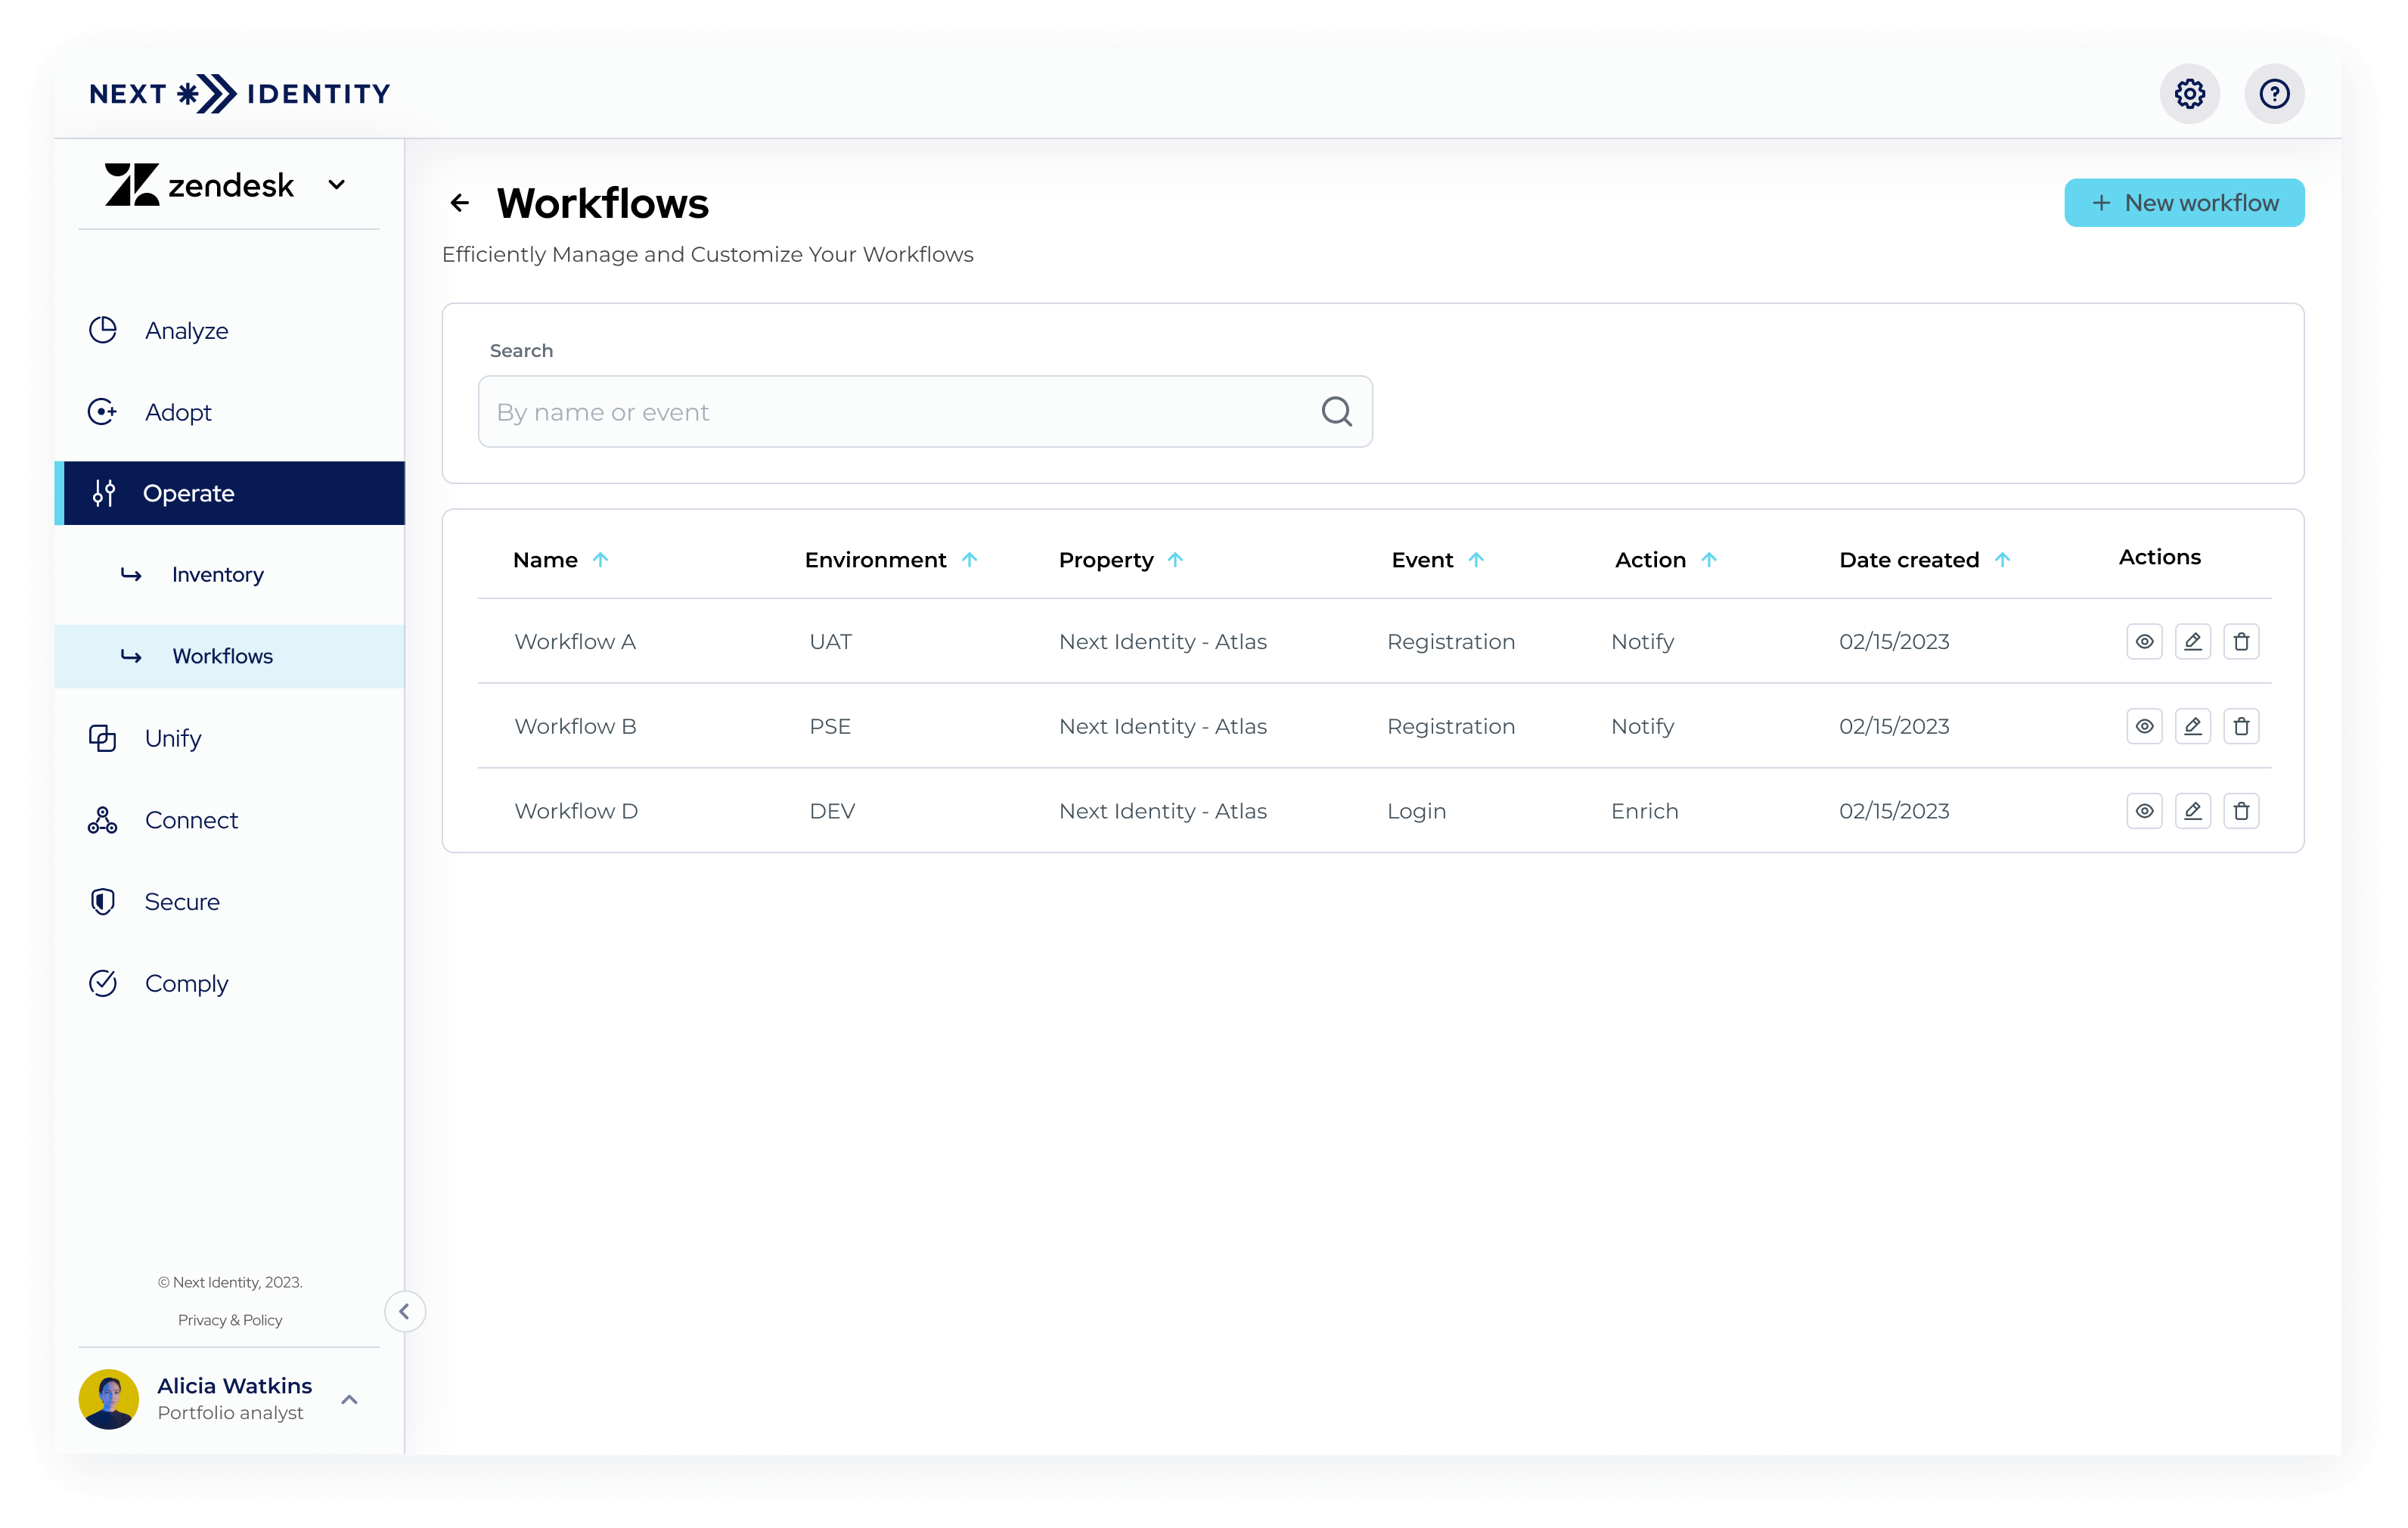Click the help question mark icon
This screenshot has height=1528, width=2408.
[2274, 94]
